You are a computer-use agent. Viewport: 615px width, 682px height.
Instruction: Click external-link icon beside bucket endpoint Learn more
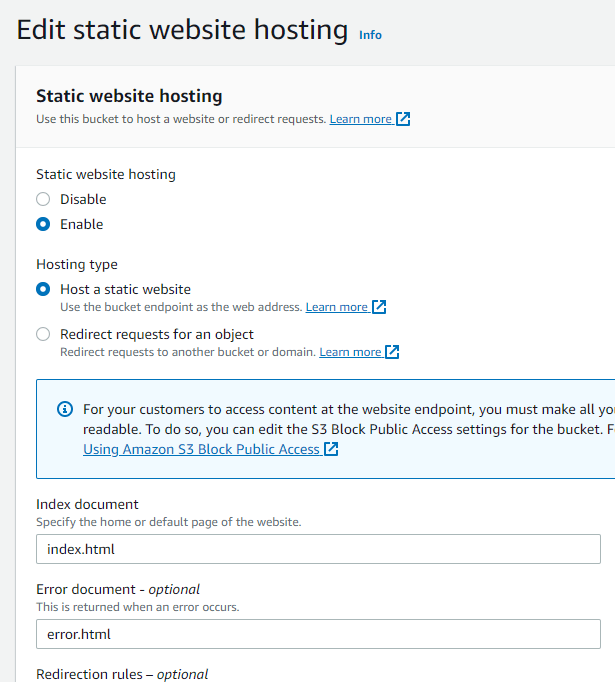pos(379,307)
